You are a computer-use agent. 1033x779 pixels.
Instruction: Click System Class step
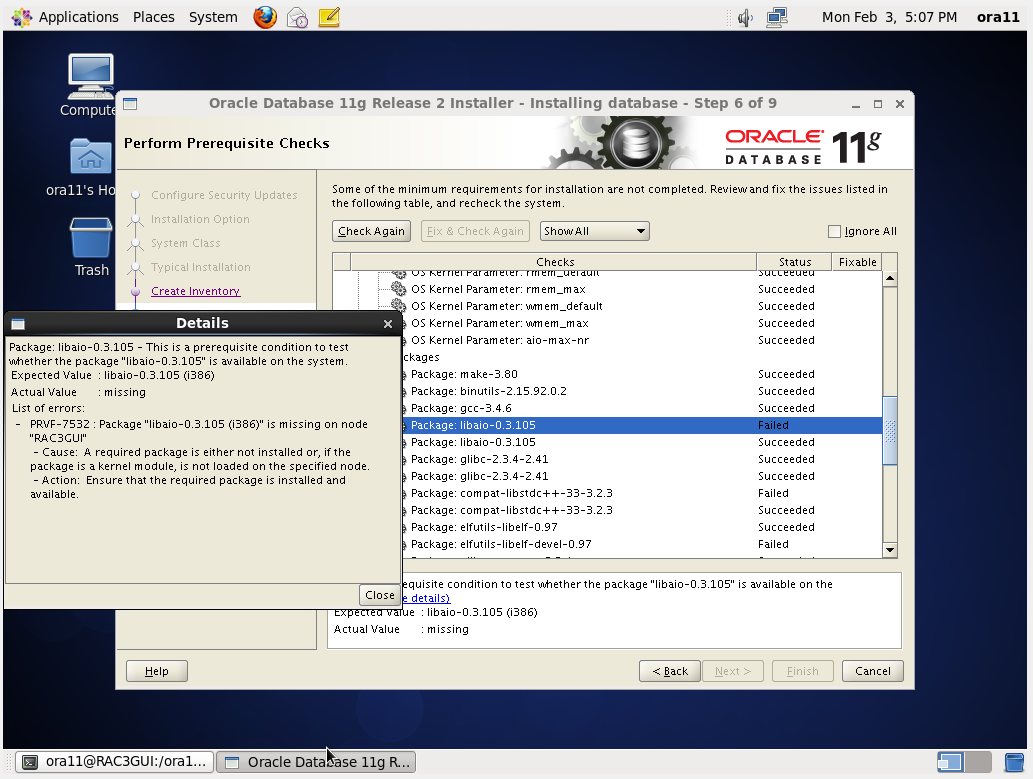coord(186,243)
